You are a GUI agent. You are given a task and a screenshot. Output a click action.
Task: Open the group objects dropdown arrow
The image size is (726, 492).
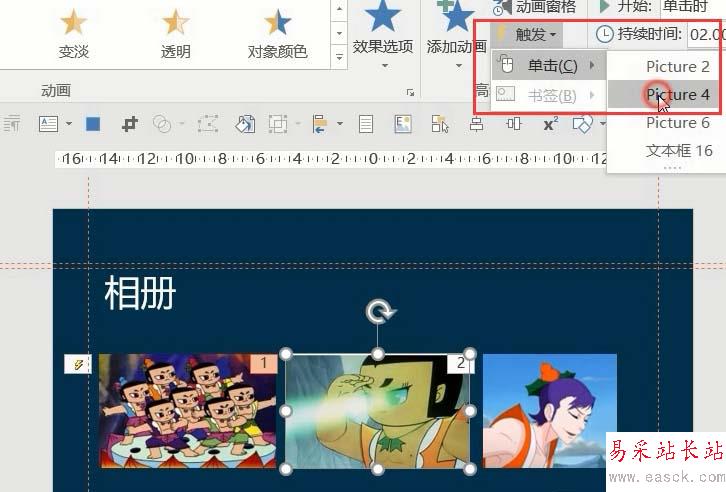pos(298,124)
